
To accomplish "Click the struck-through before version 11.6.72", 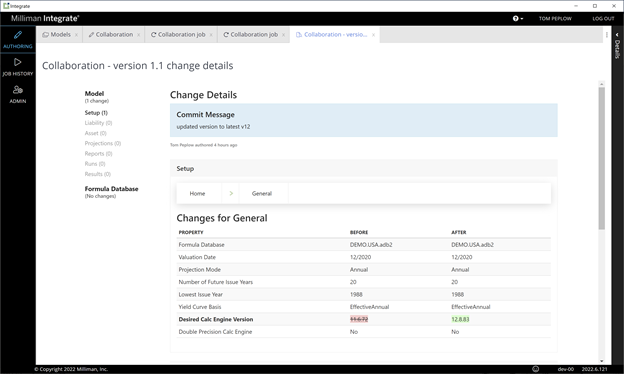I will [x=359, y=319].
